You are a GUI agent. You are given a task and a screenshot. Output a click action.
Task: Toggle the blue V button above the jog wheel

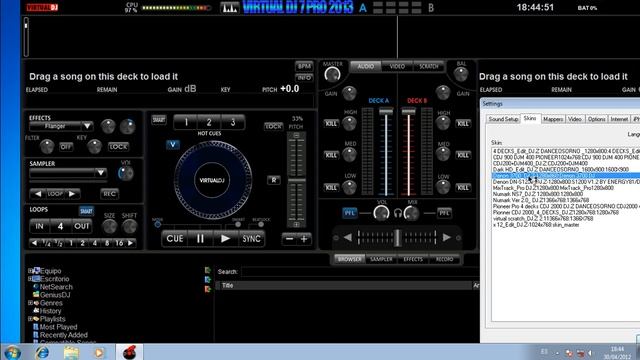tap(173, 144)
